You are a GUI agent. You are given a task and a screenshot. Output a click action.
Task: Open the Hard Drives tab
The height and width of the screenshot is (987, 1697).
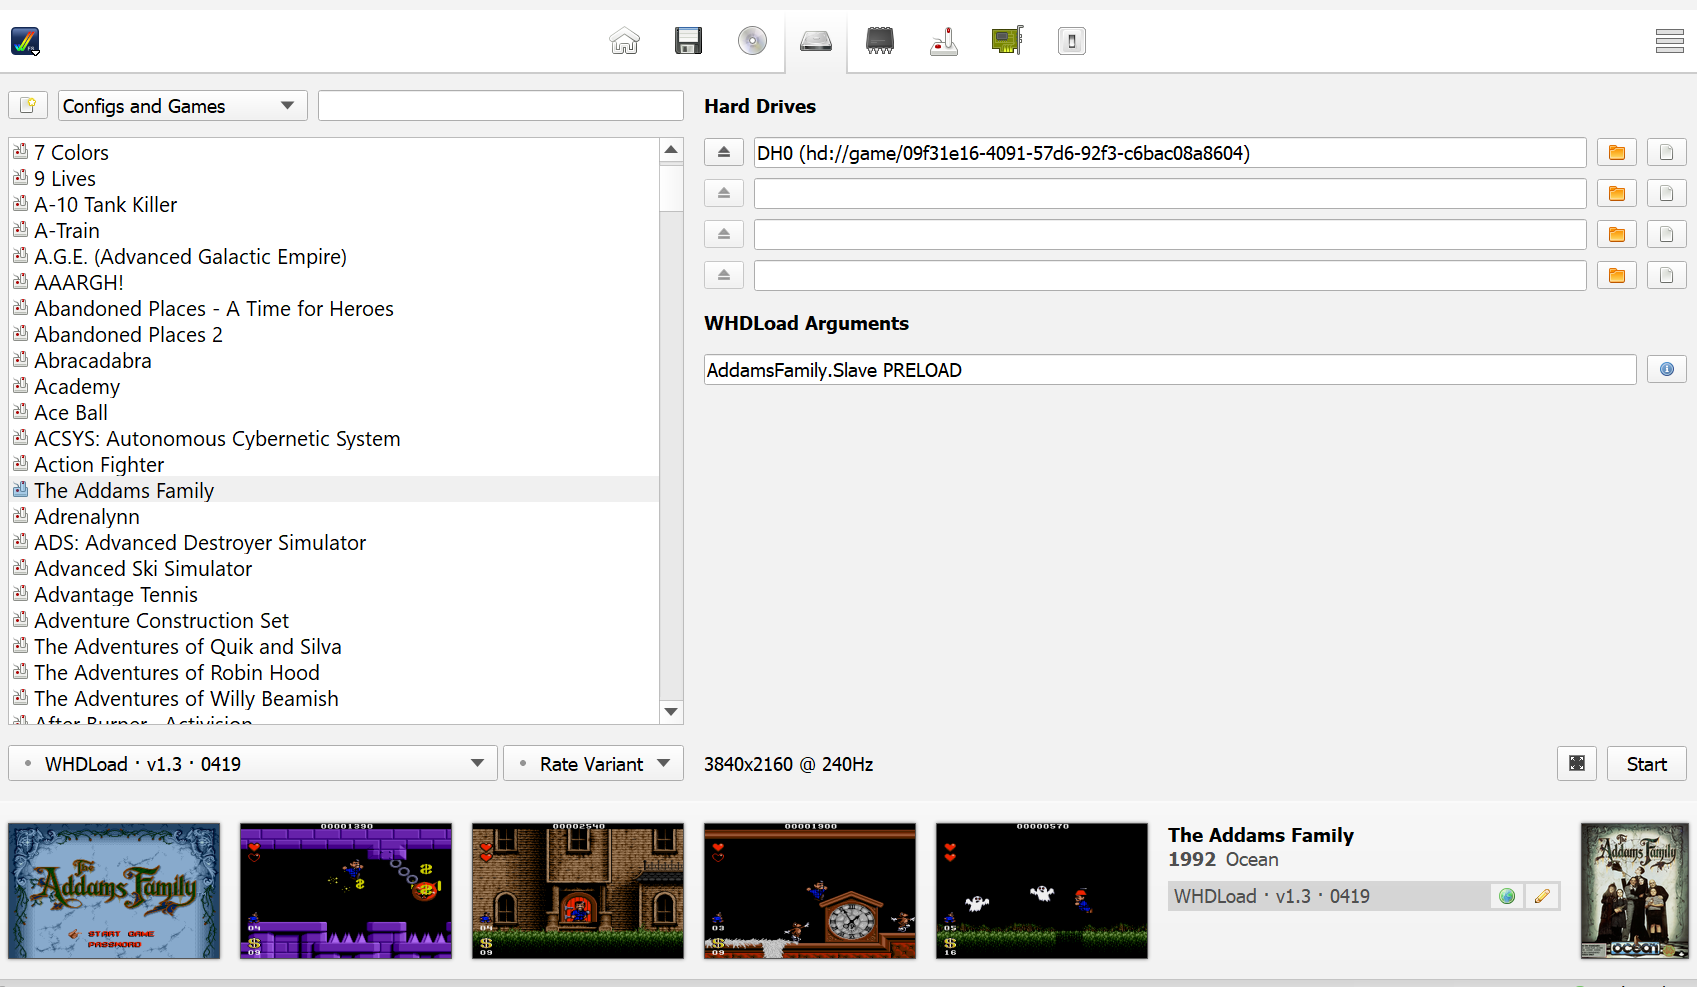(816, 41)
